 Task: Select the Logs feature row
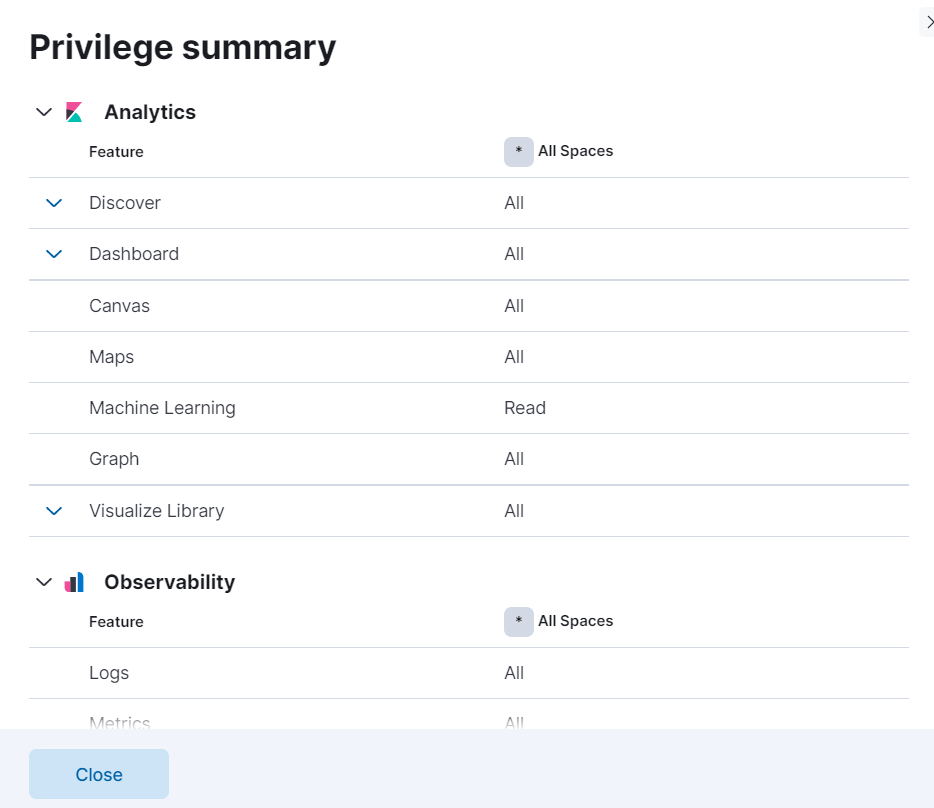tap(108, 673)
